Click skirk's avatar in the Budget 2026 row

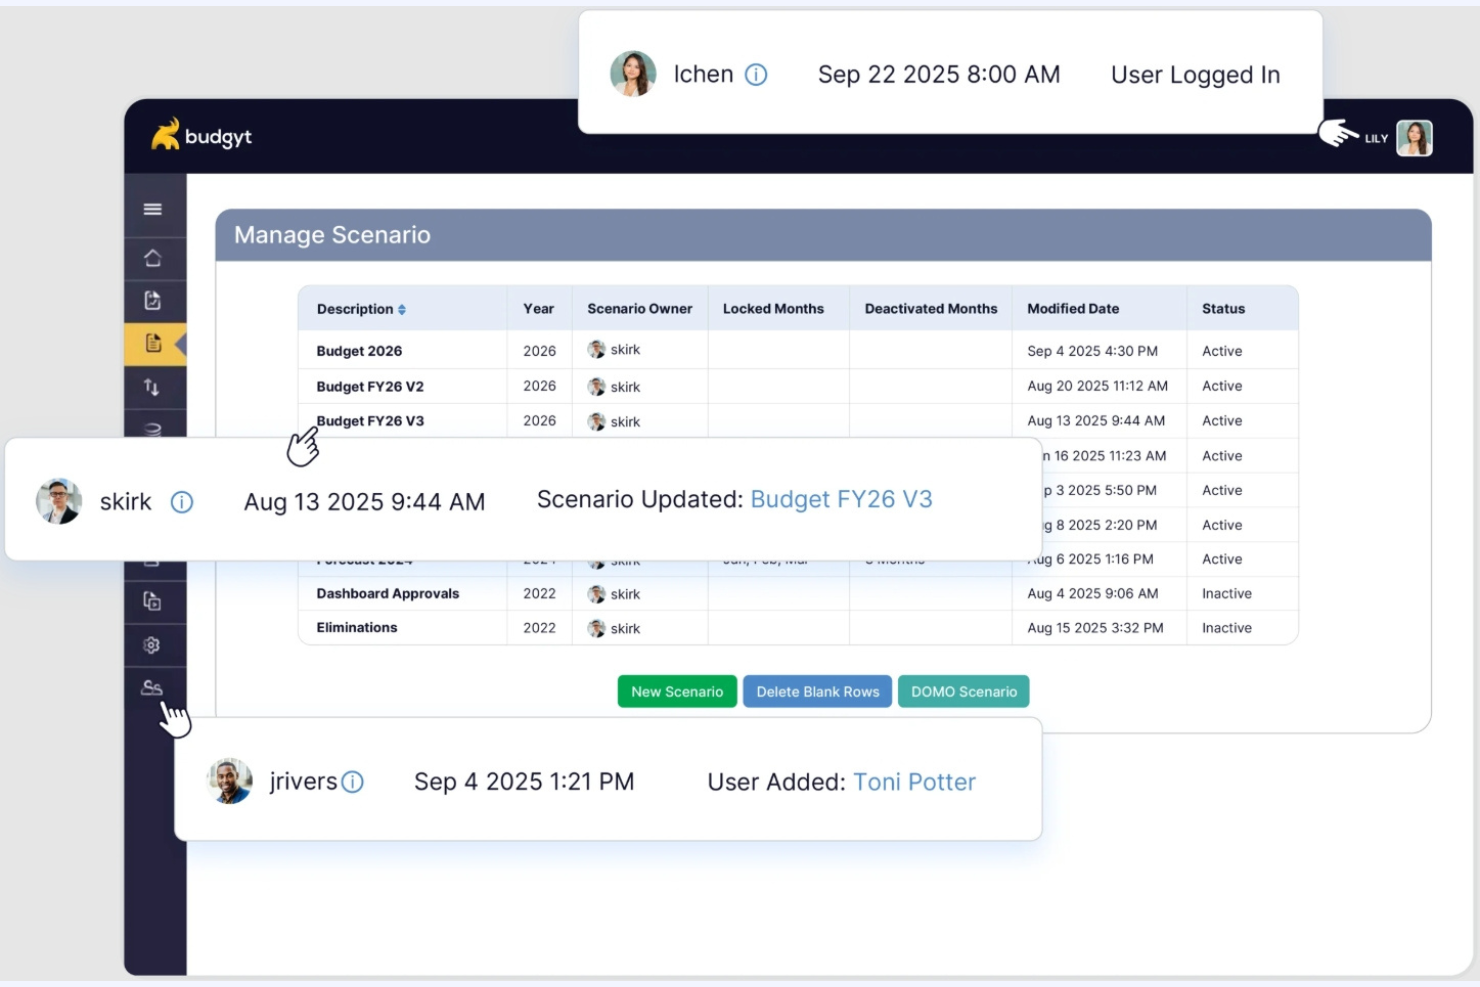tap(596, 350)
